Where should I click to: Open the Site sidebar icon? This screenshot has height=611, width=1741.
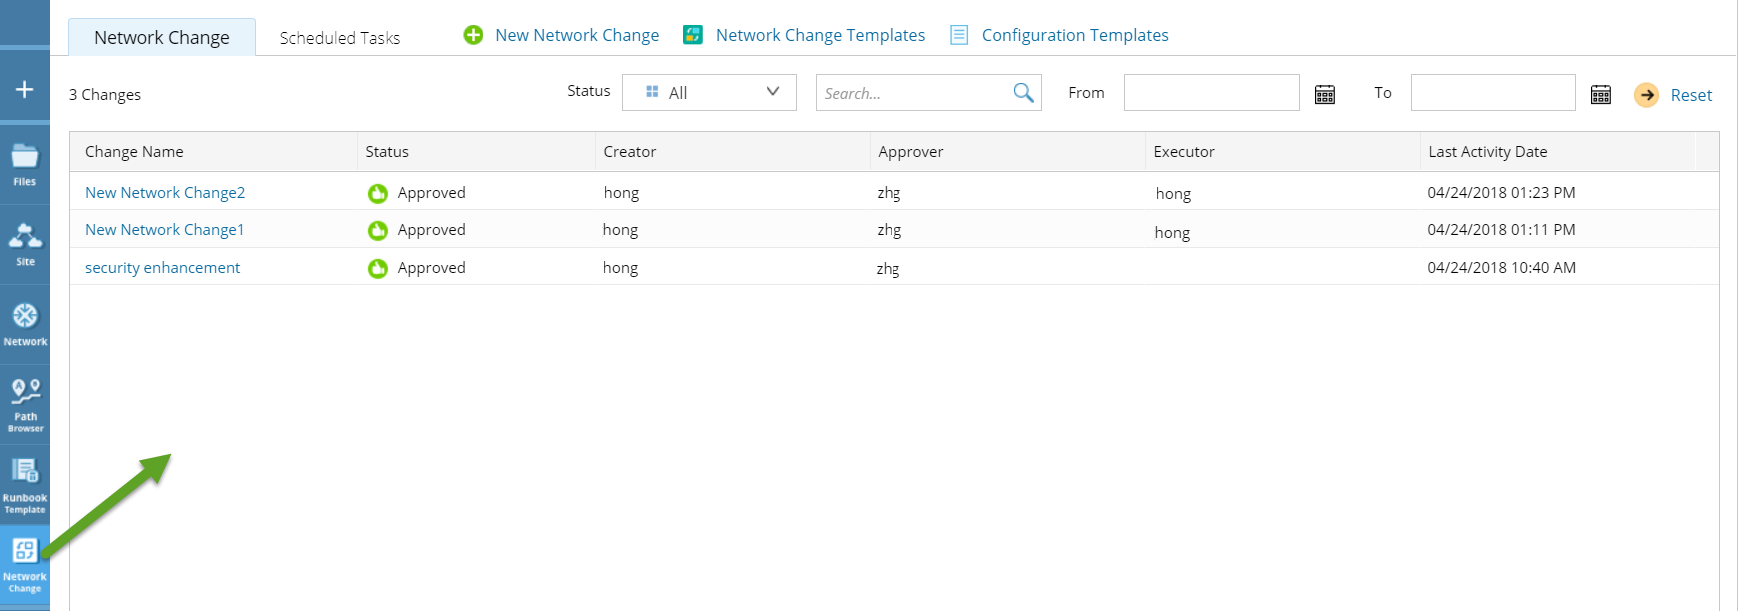pos(25,244)
